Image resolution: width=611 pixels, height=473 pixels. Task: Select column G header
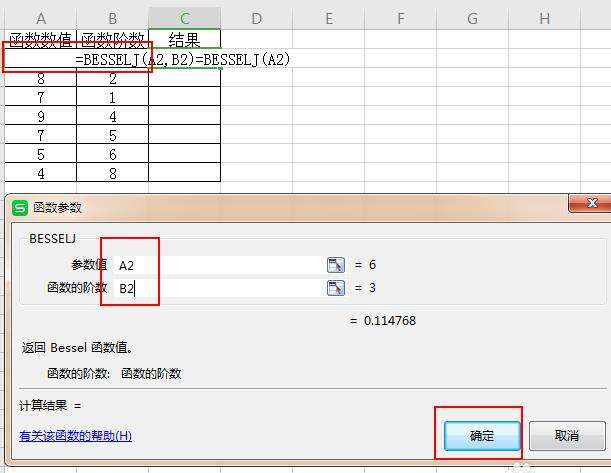click(472, 19)
